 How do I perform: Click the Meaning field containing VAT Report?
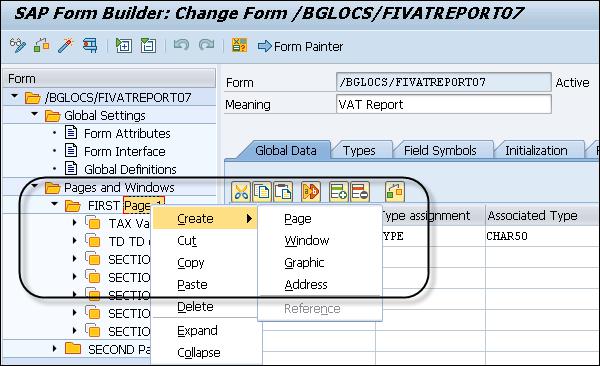pos(444,104)
